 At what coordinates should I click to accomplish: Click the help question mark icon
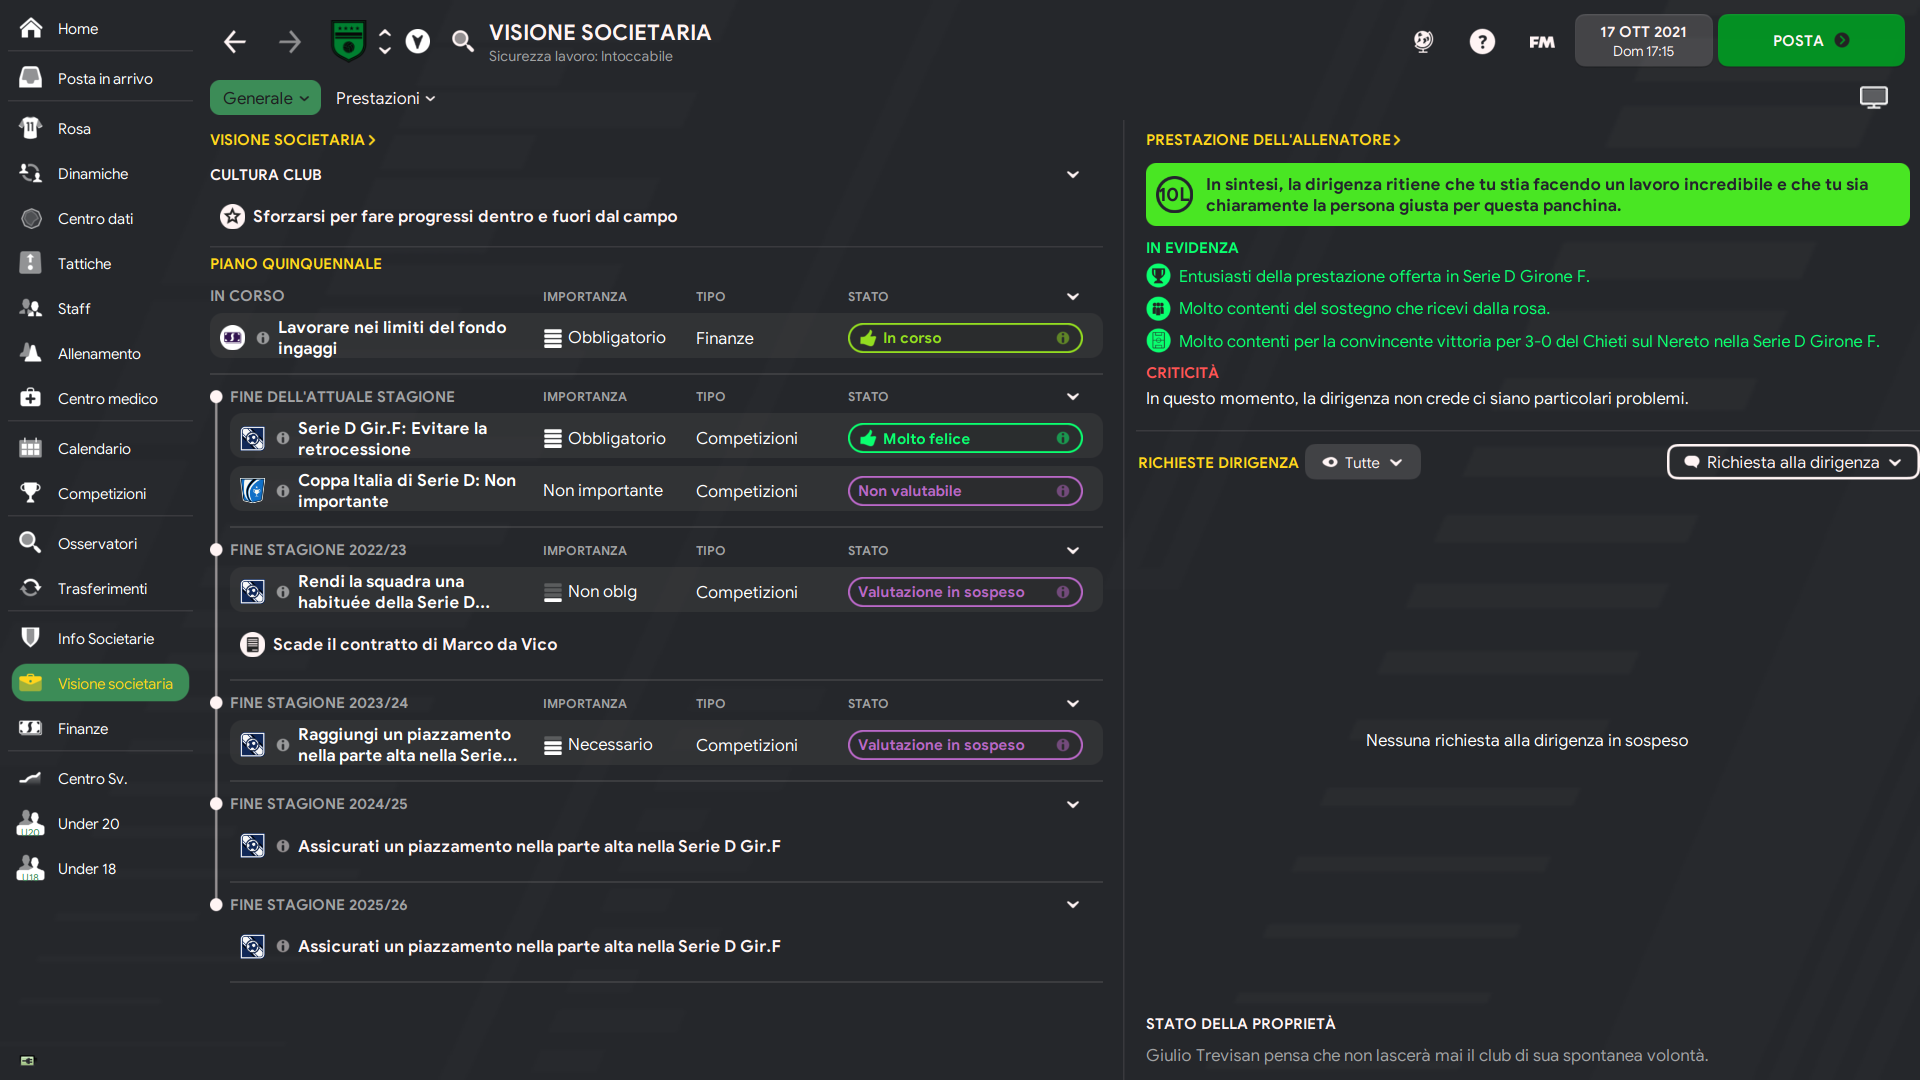[1482, 41]
